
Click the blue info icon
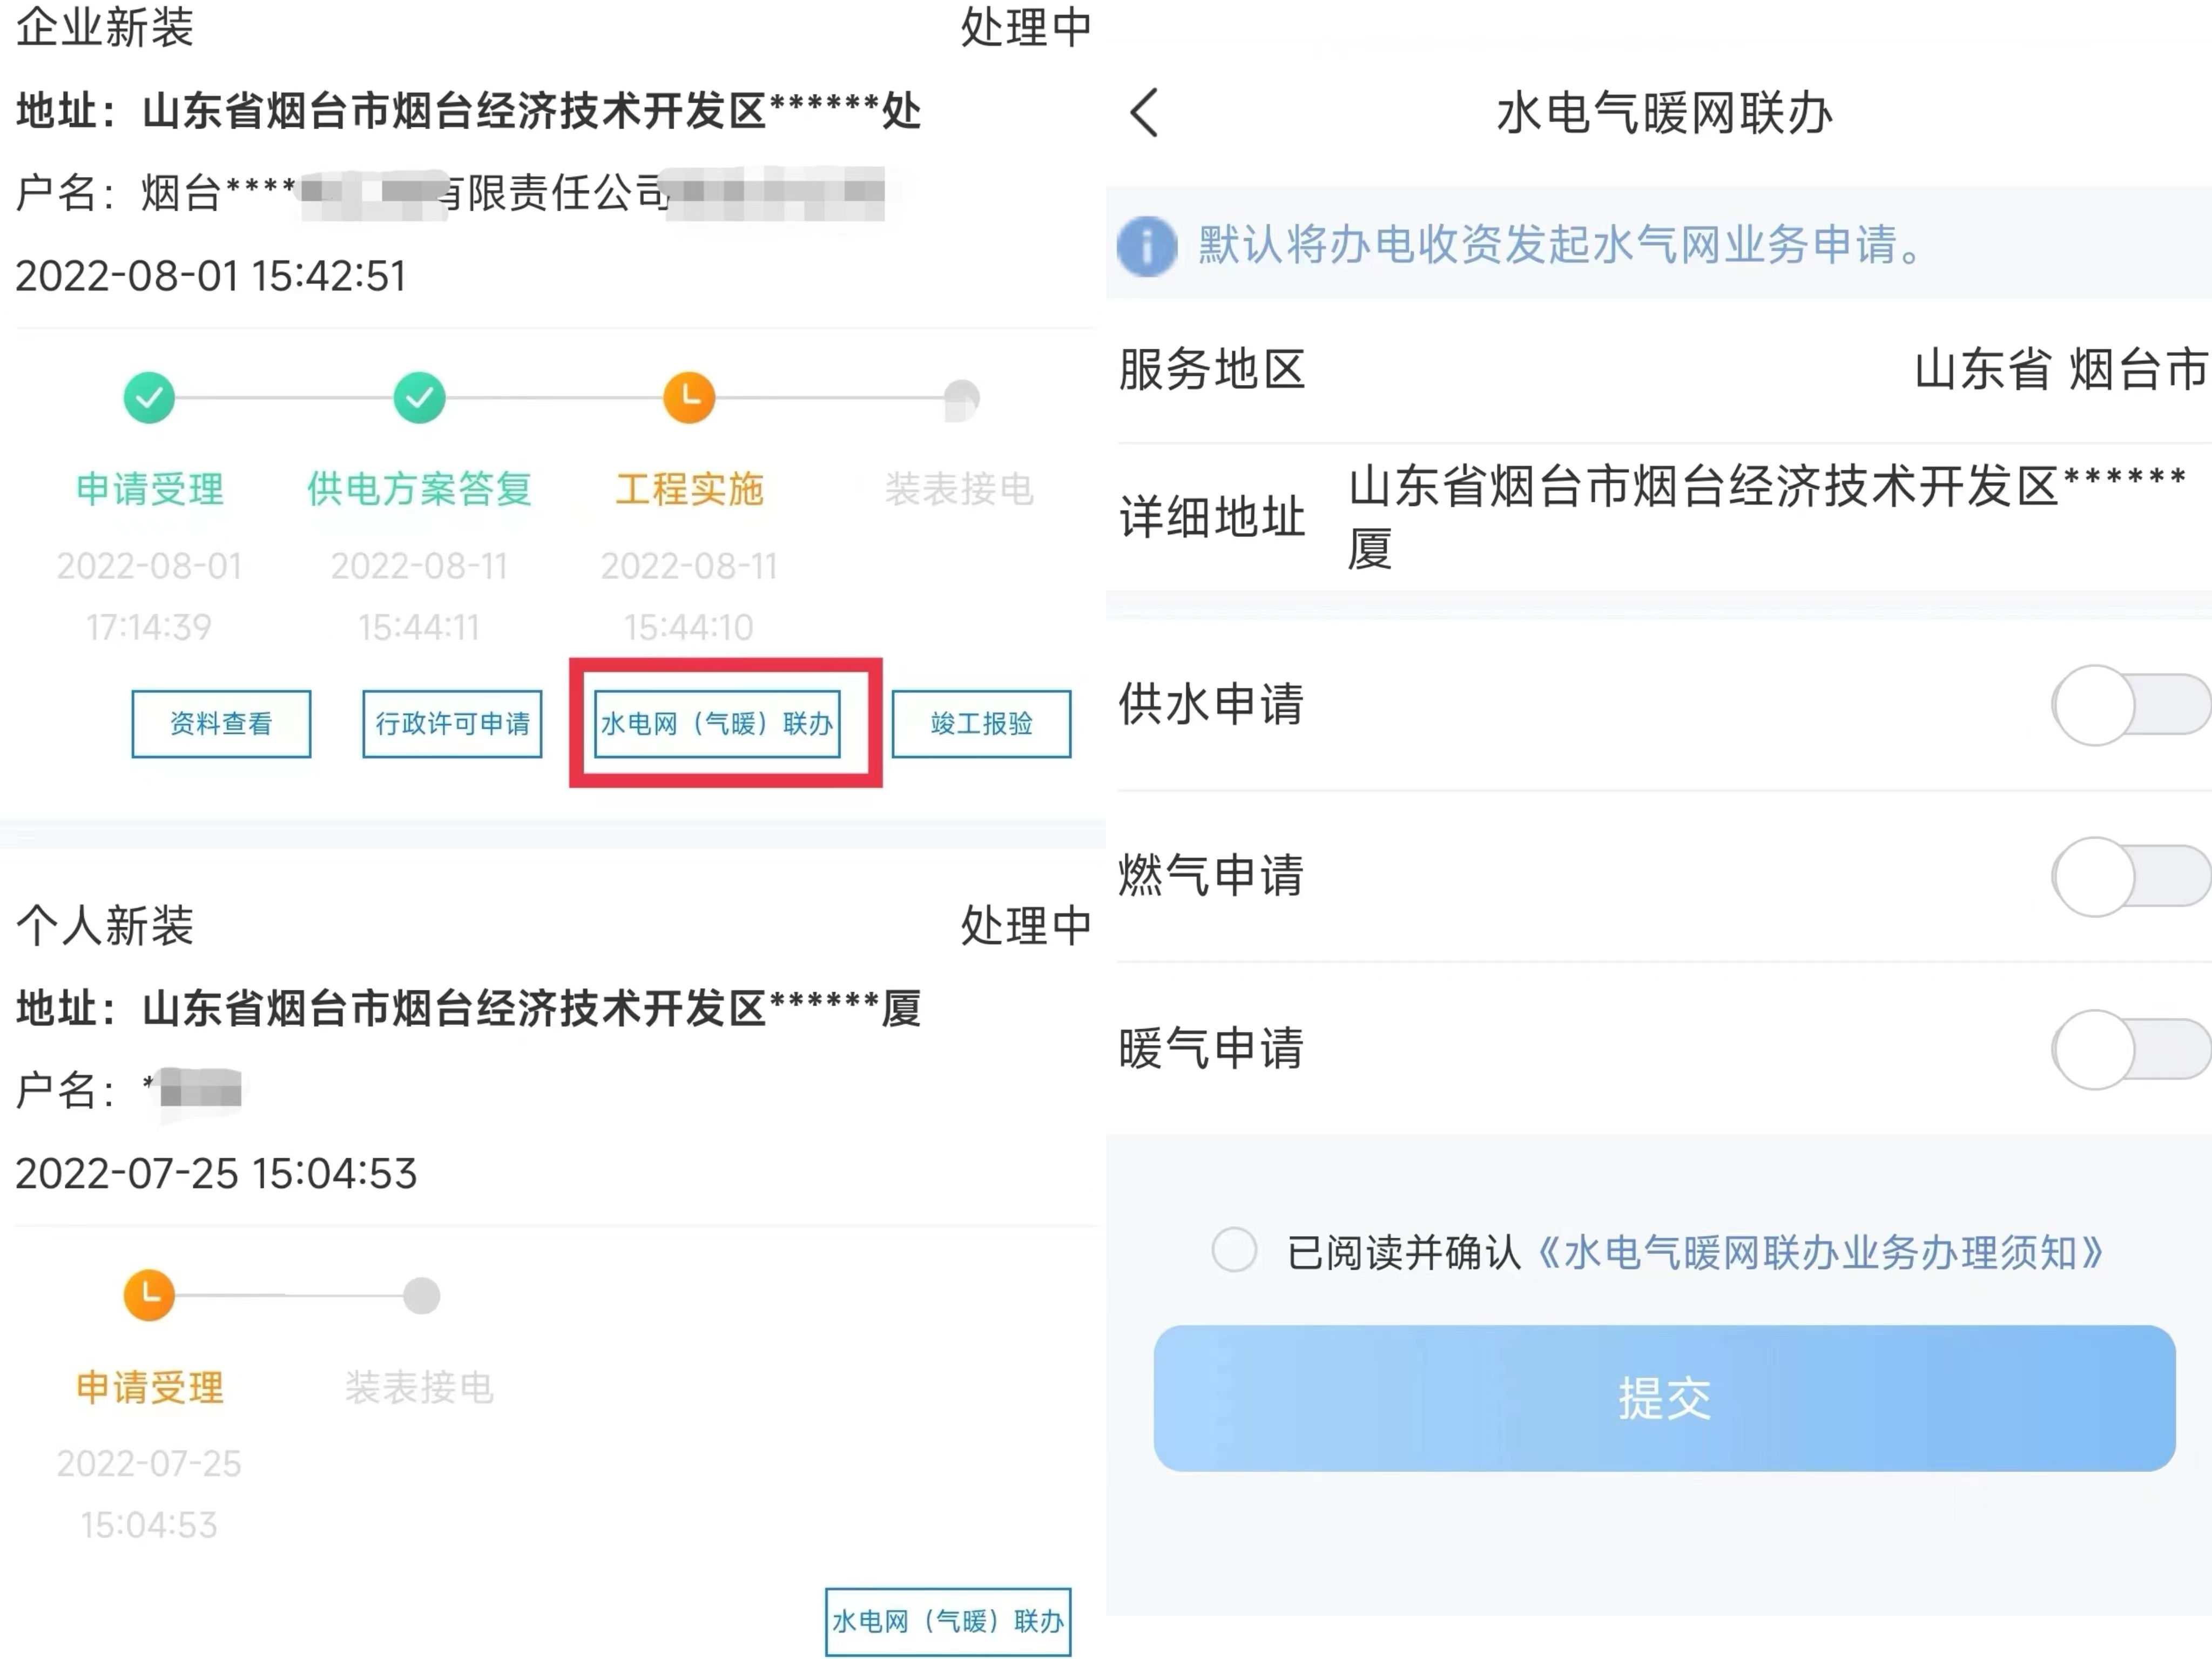[x=1146, y=245]
